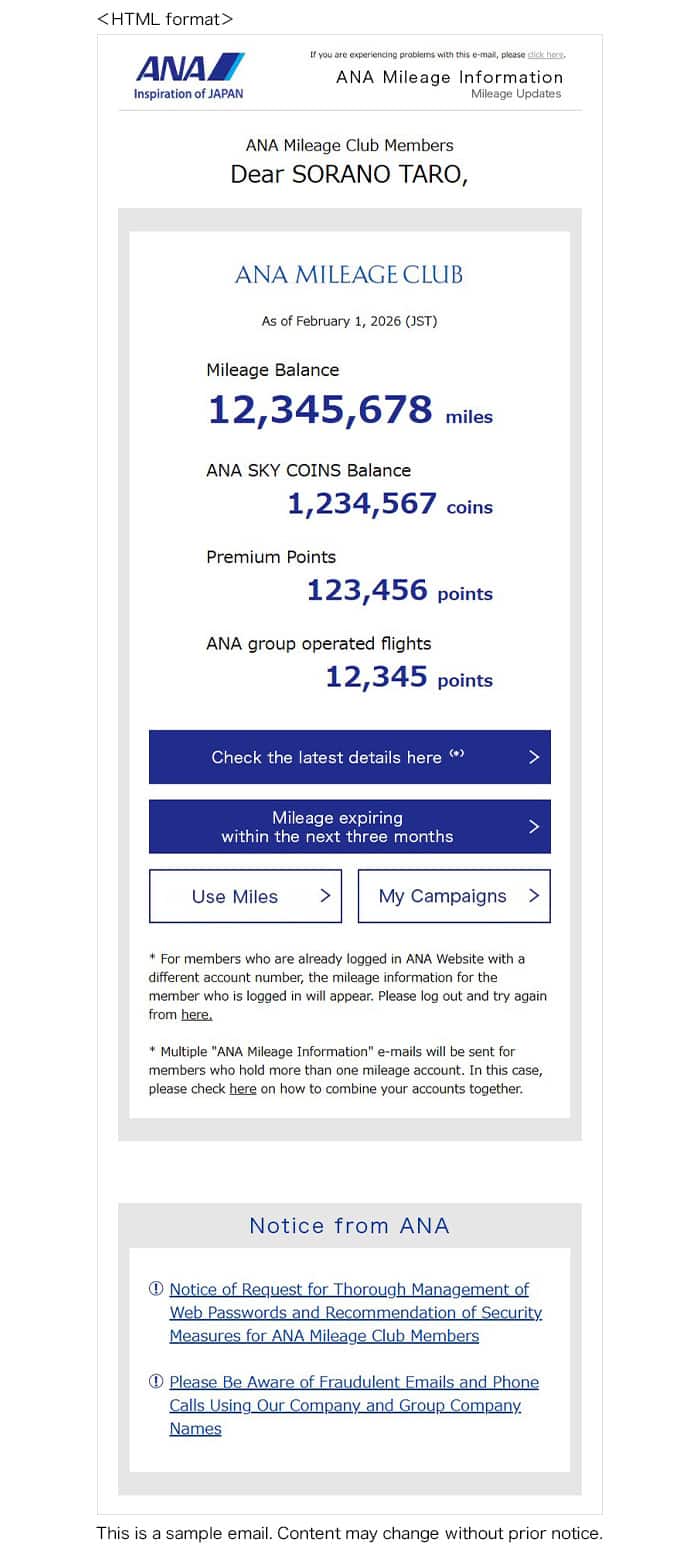The width and height of the screenshot is (700, 1564).
Task: Click the 12,345,678 miles balance figure
Action: point(320,410)
